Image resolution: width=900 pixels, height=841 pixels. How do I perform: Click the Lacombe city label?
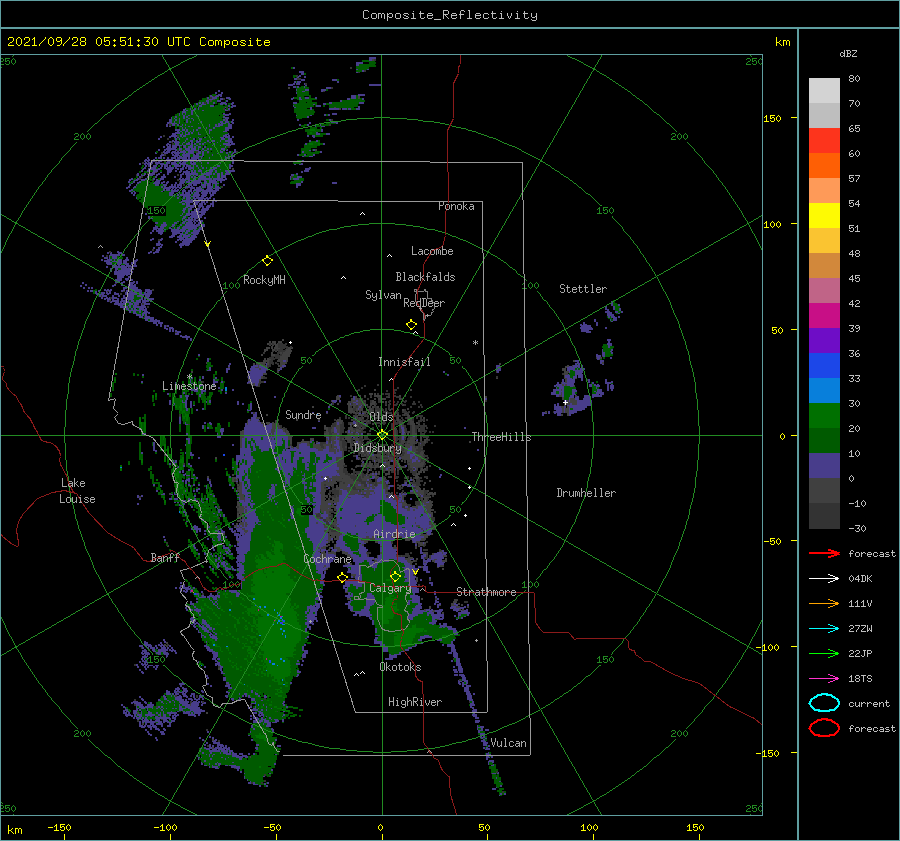coord(432,251)
